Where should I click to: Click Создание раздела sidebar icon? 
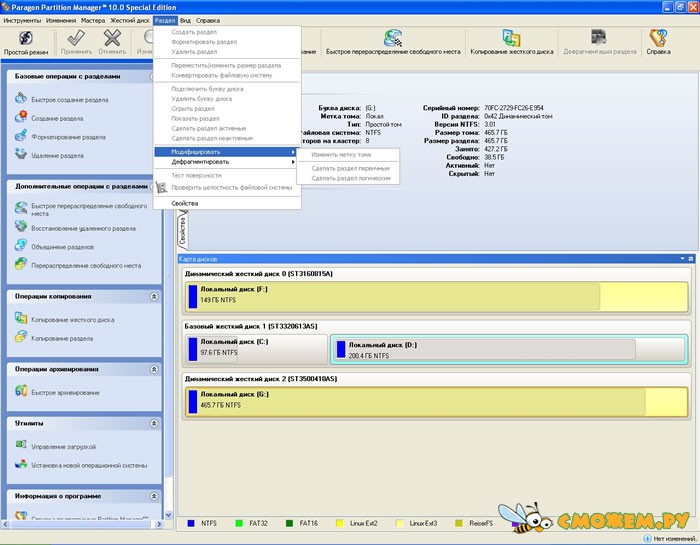coord(21,117)
